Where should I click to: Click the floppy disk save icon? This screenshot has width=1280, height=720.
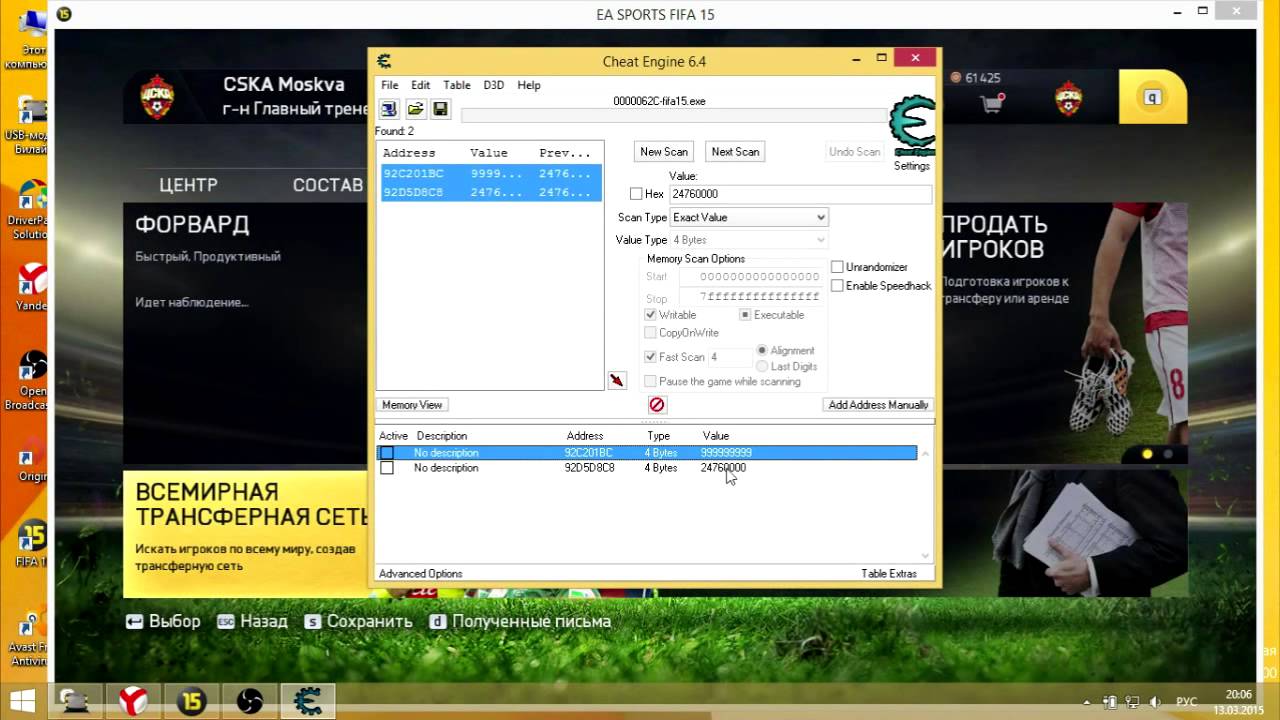click(x=440, y=109)
